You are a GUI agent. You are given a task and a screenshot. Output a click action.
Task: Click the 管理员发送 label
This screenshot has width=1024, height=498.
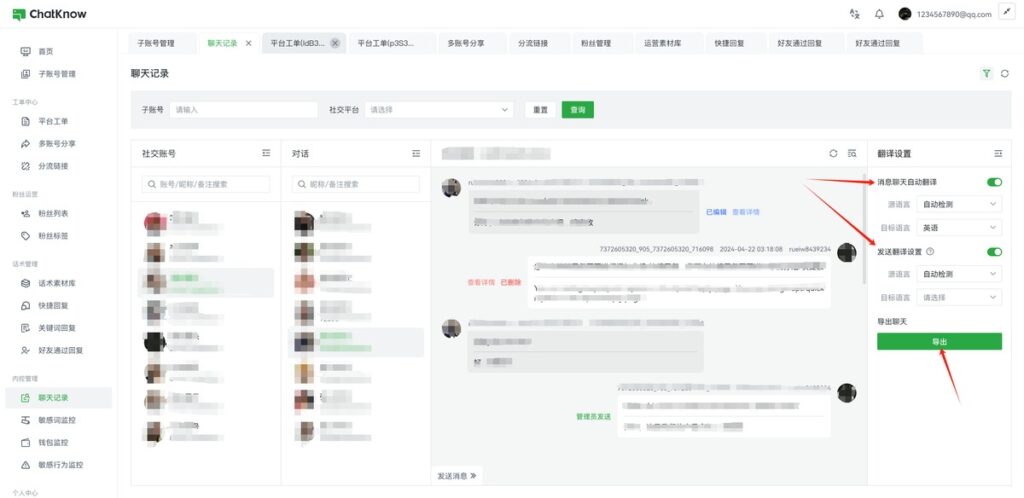pos(593,416)
